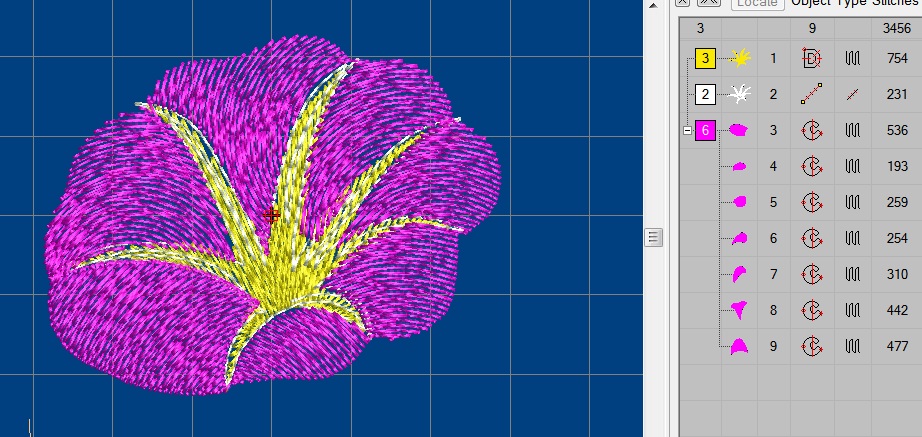
Task: Select the white color block labeled 2
Action: [705, 94]
